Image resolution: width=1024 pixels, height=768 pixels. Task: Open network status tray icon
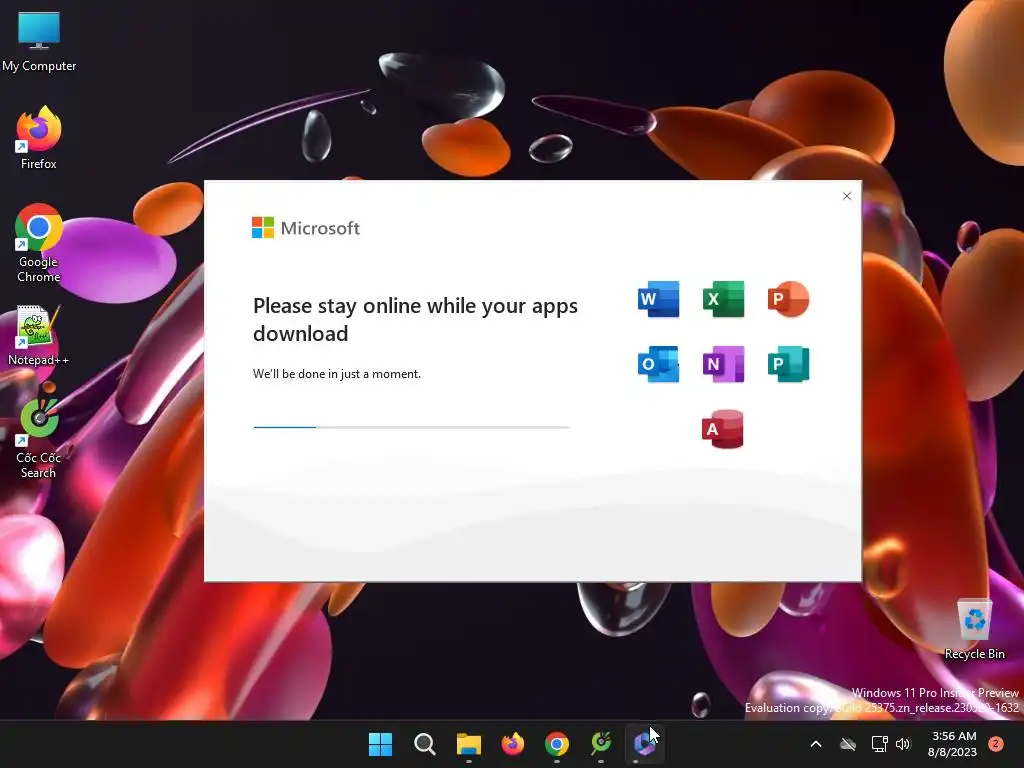pos(880,744)
